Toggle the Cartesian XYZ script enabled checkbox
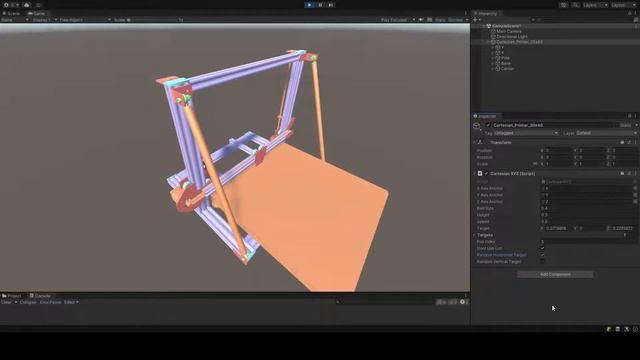 tap(487, 173)
